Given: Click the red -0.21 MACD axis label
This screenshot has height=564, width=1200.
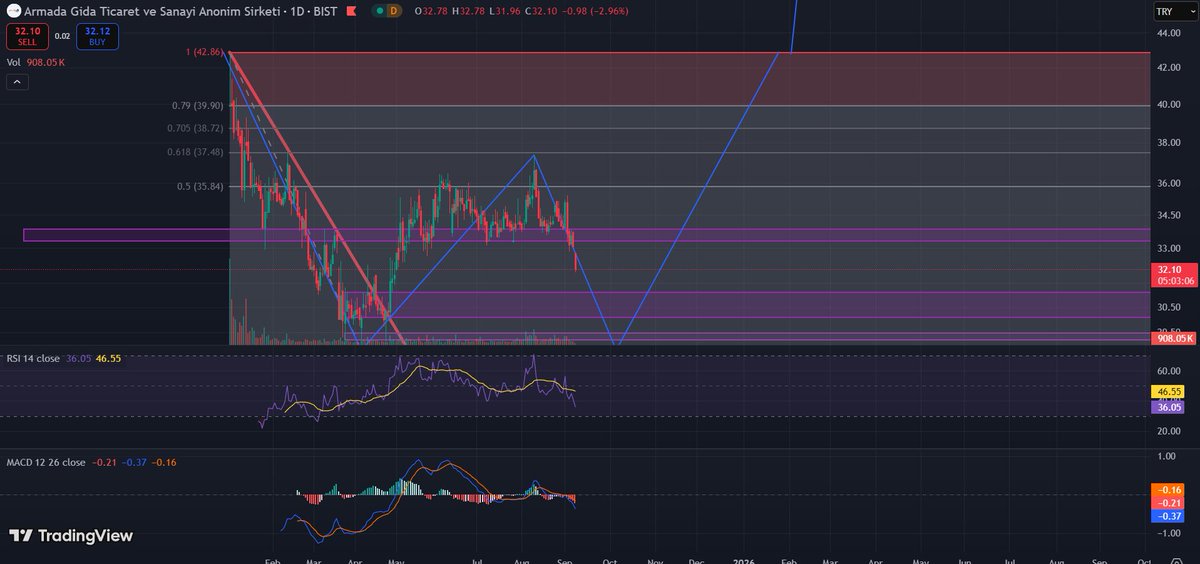Looking at the screenshot, I should (1170, 503).
